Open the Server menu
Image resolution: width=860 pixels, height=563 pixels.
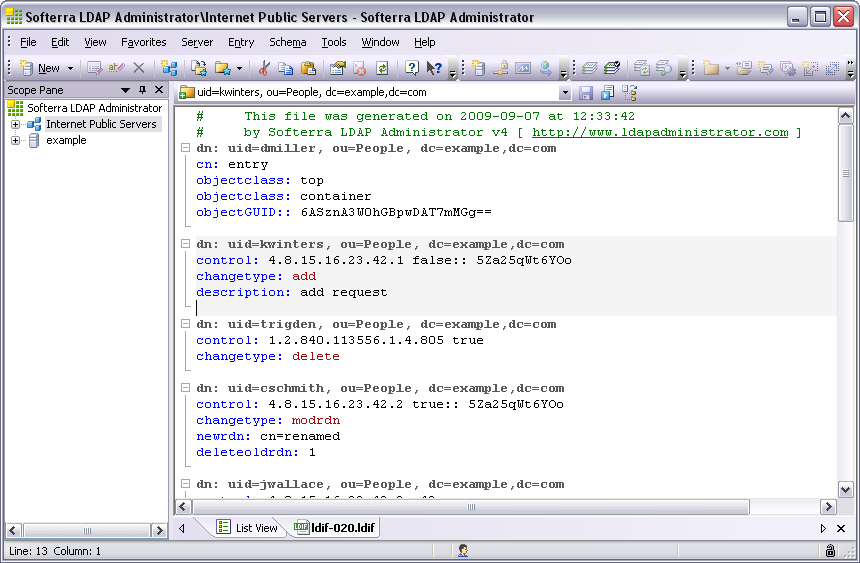click(197, 42)
